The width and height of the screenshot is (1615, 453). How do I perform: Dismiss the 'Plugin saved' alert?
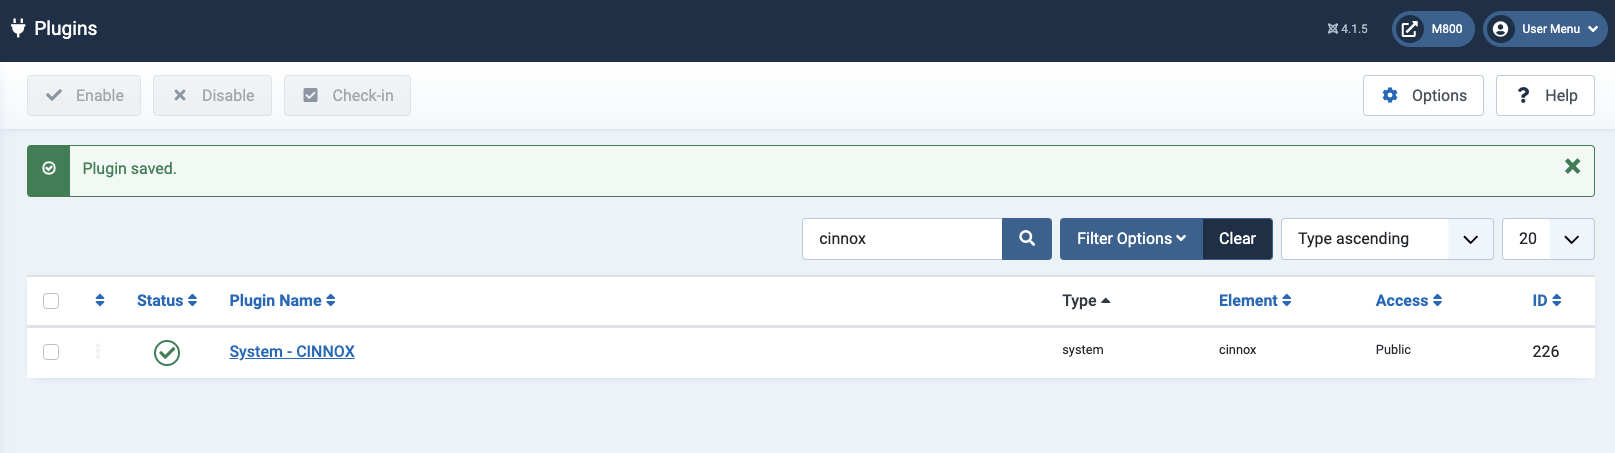(1572, 167)
